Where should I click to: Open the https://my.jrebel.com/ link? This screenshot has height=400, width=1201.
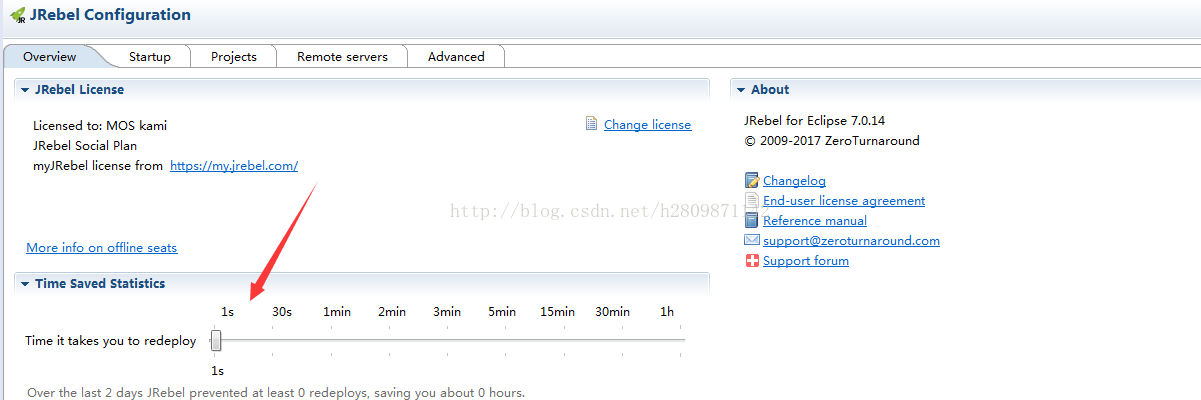(234, 166)
